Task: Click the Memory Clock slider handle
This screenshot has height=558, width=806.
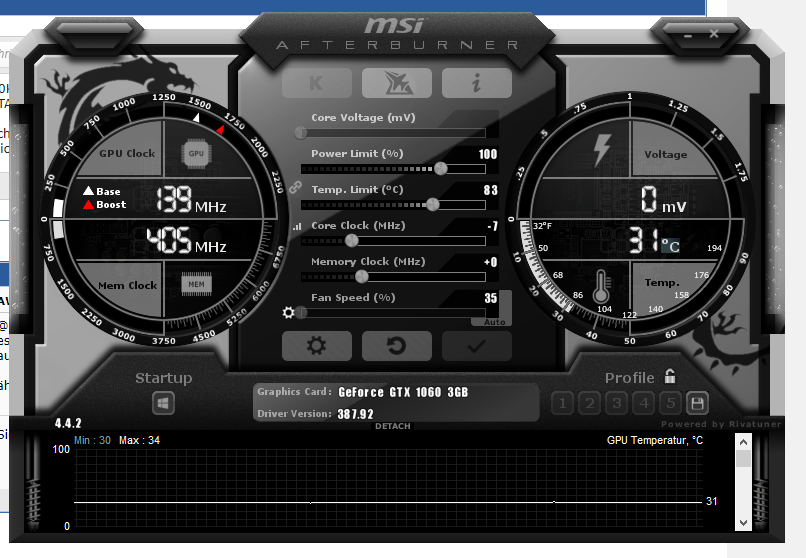Action: [362, 276]
